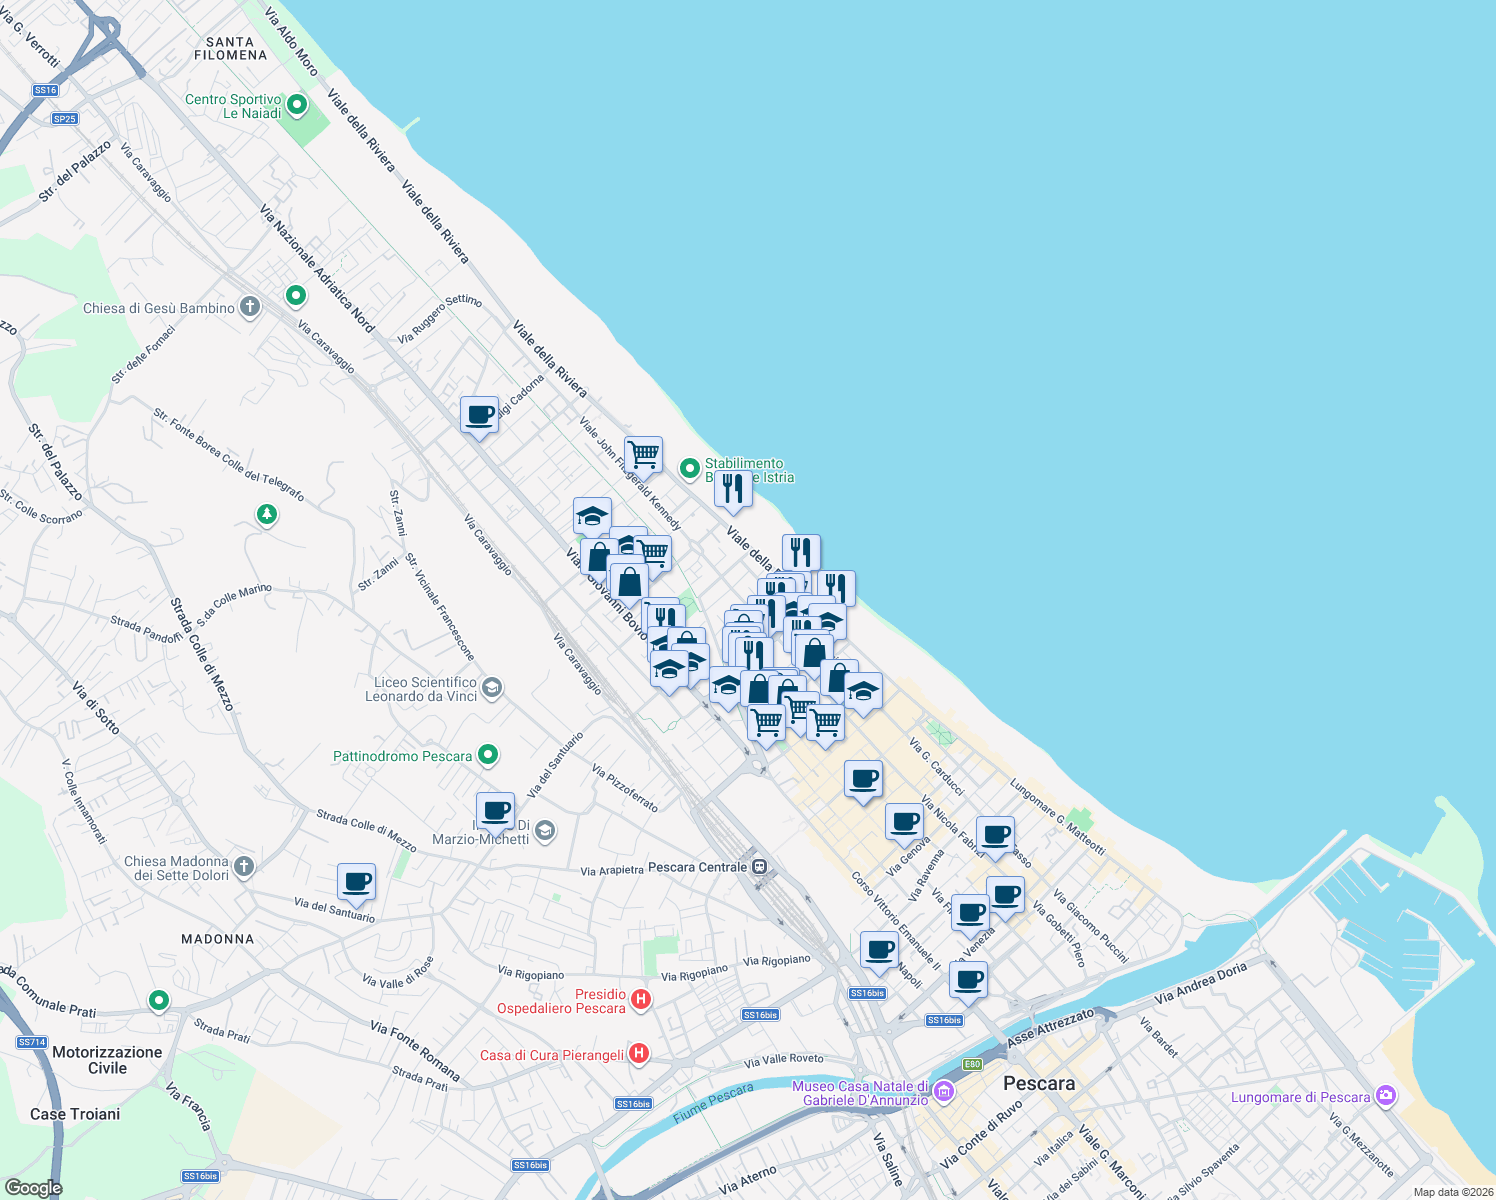
Task: Select the graduation cap marker near Via Giovanni Bovio
Action: 592,516
